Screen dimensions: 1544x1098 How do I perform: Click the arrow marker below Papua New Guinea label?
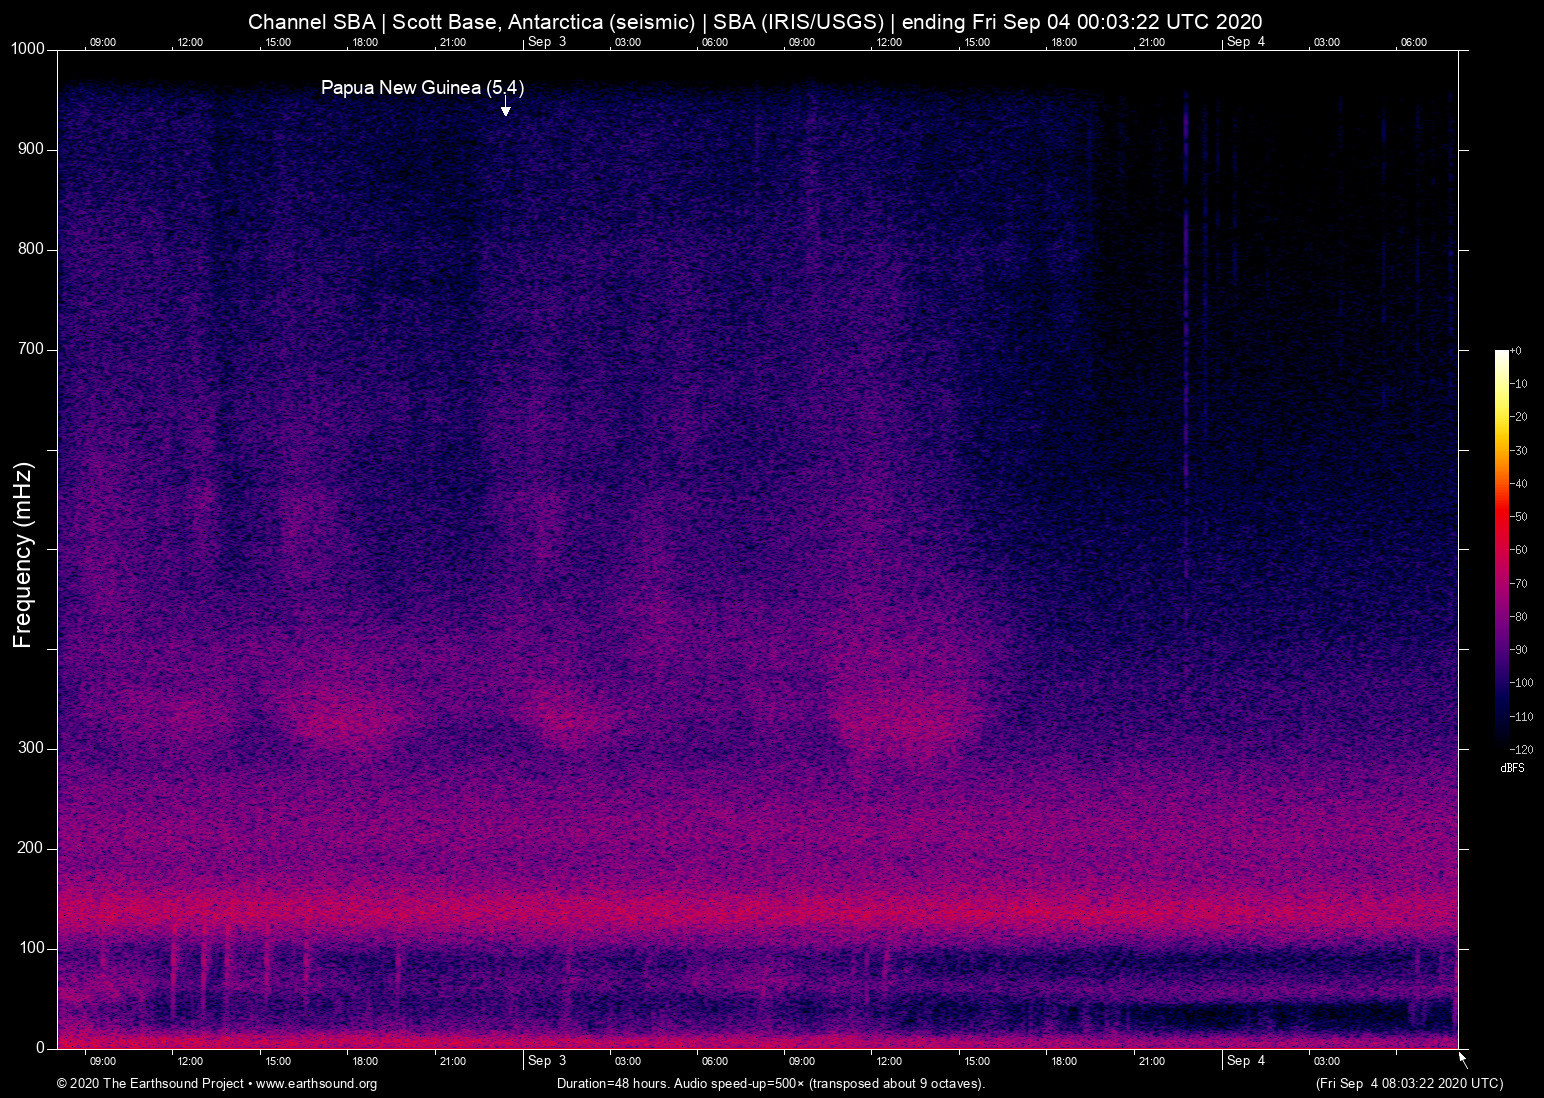pyautogui.click(x=506, y=108)
